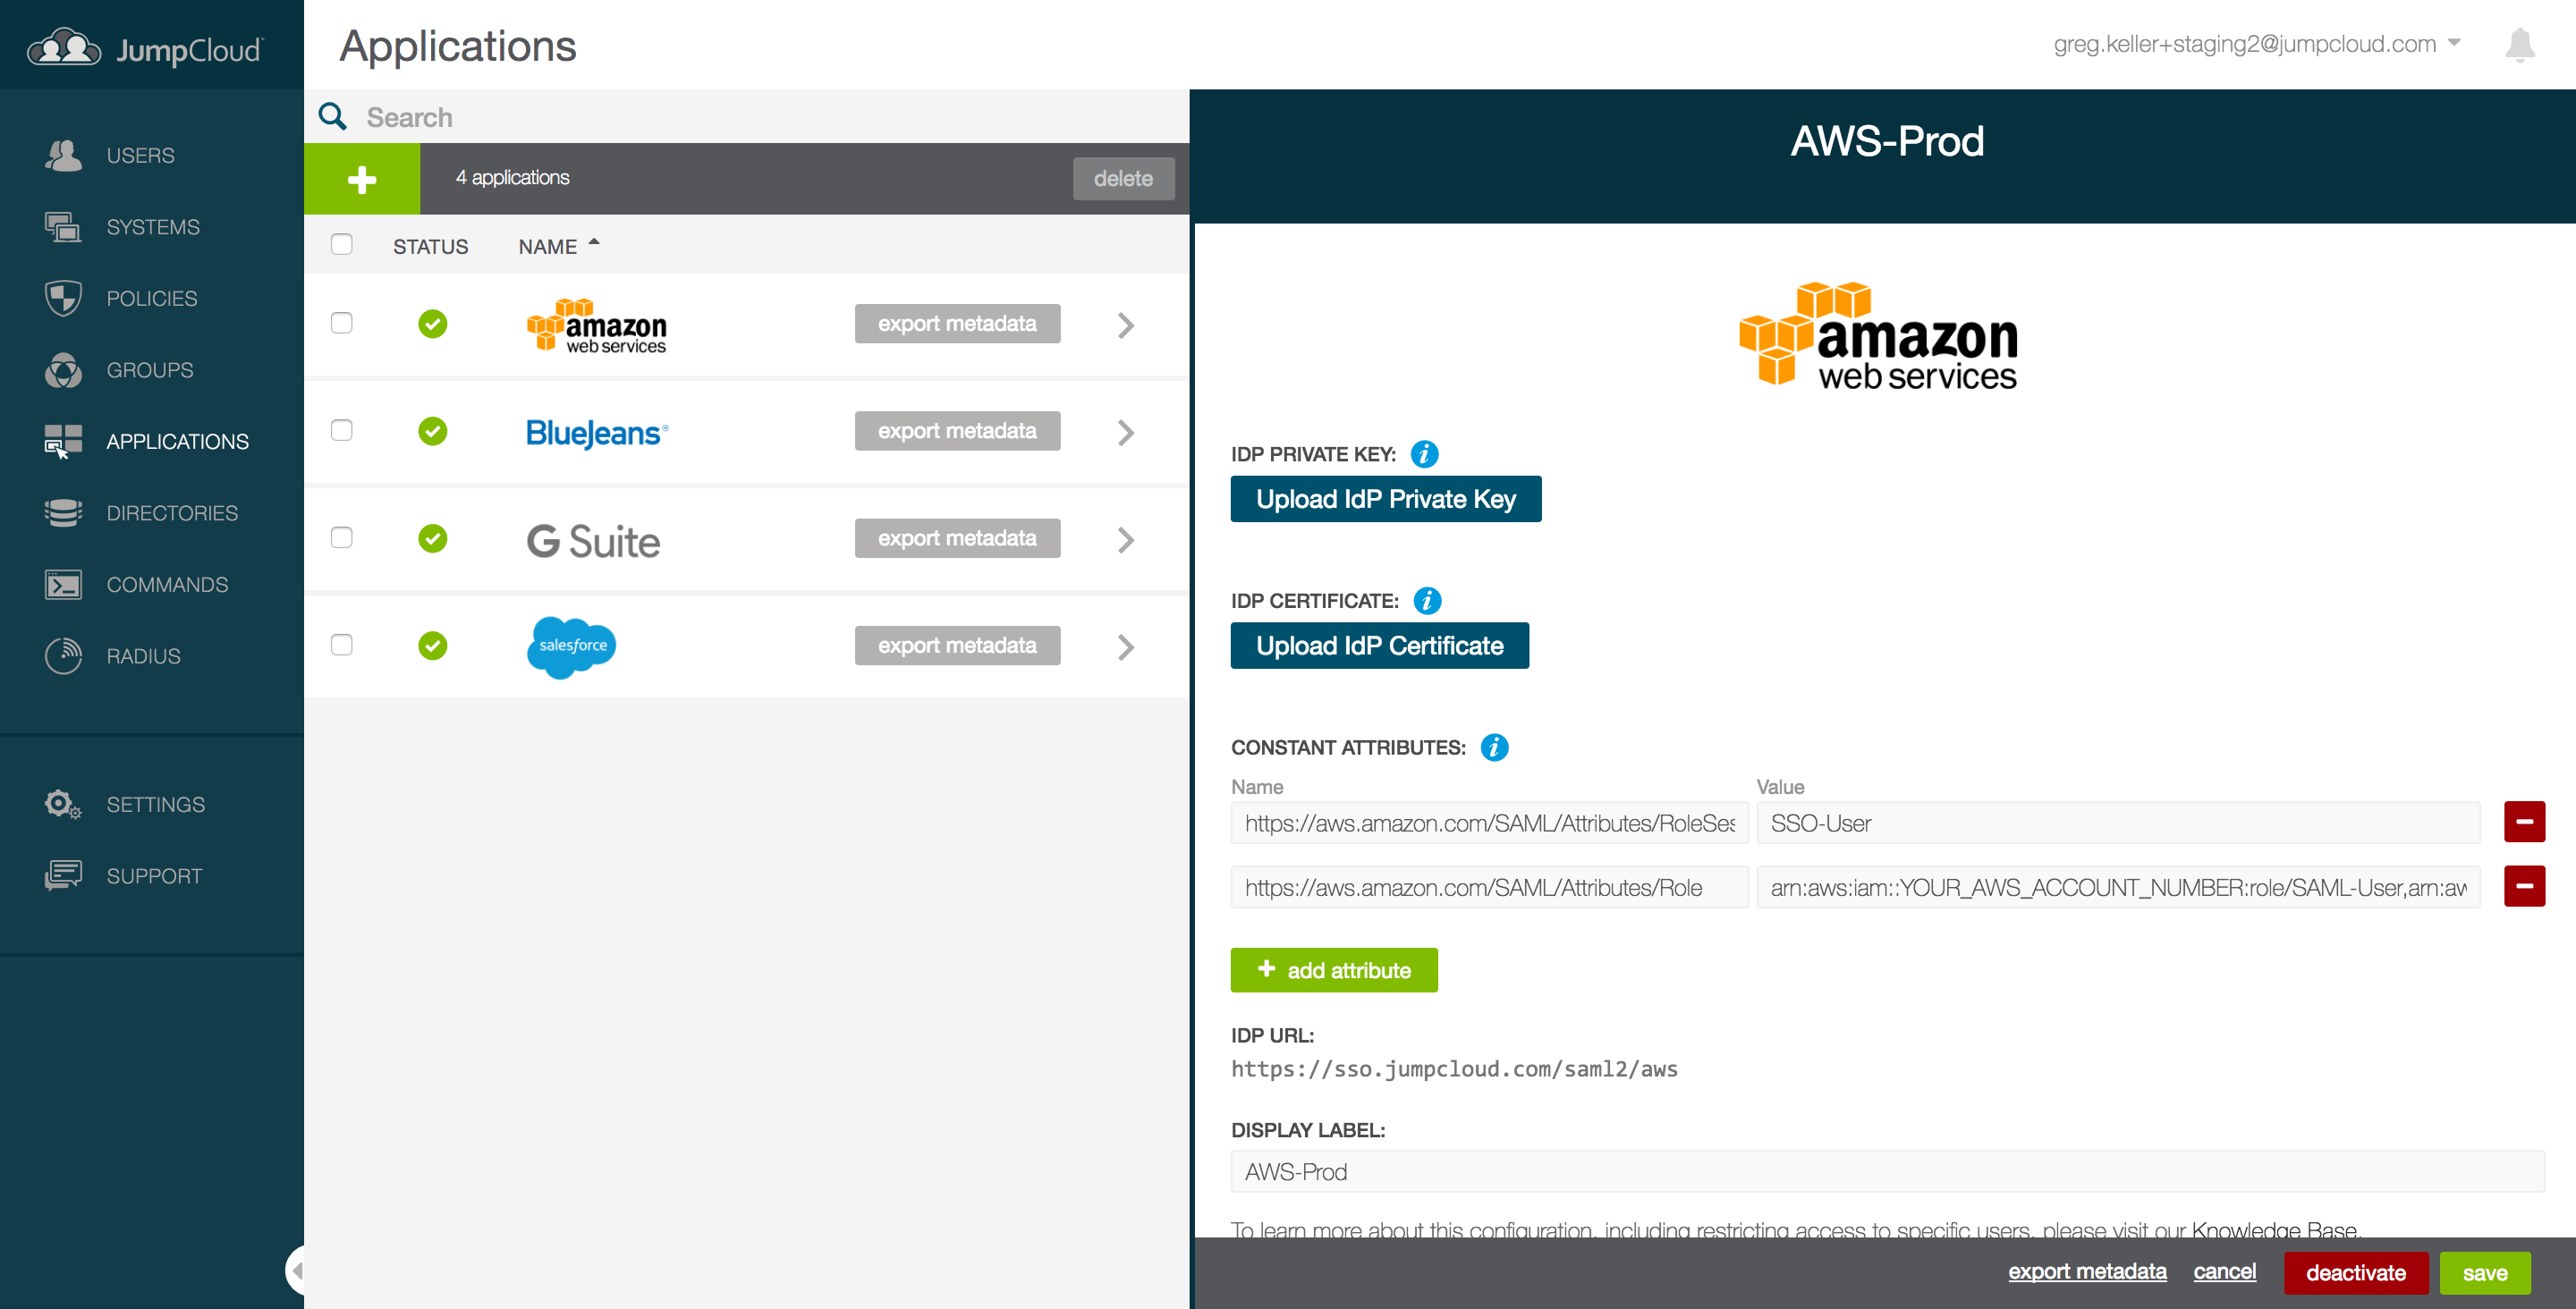Click the info icon next to IDP CERTIFICATE
The height and width of the screenshot is (1309, 2576).
point(1428,601)
